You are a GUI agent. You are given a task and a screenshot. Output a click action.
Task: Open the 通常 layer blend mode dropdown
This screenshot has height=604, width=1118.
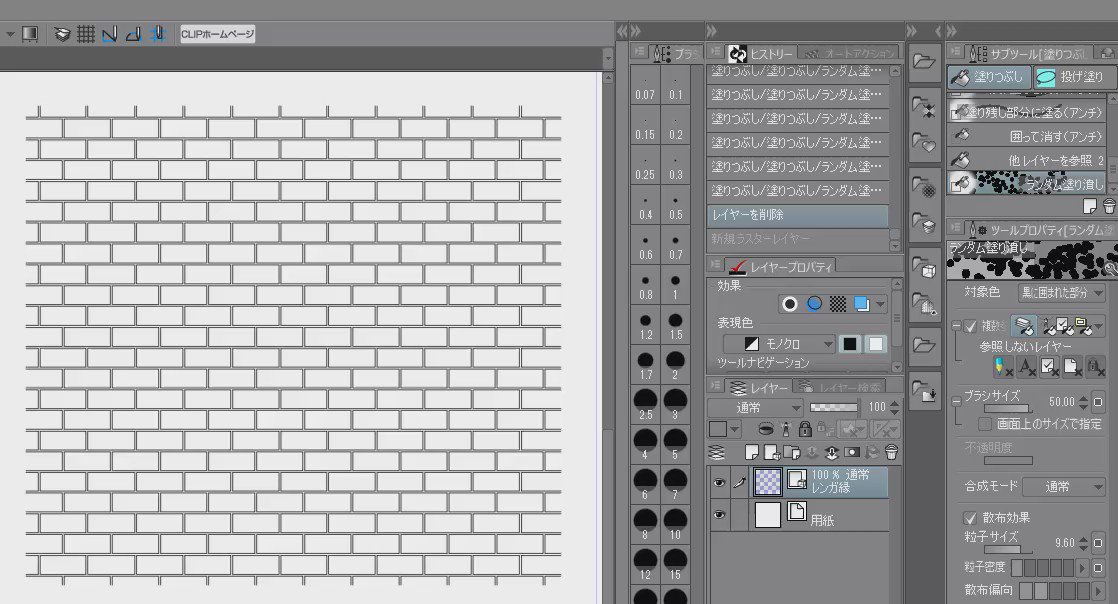click(x=756, y=407)
